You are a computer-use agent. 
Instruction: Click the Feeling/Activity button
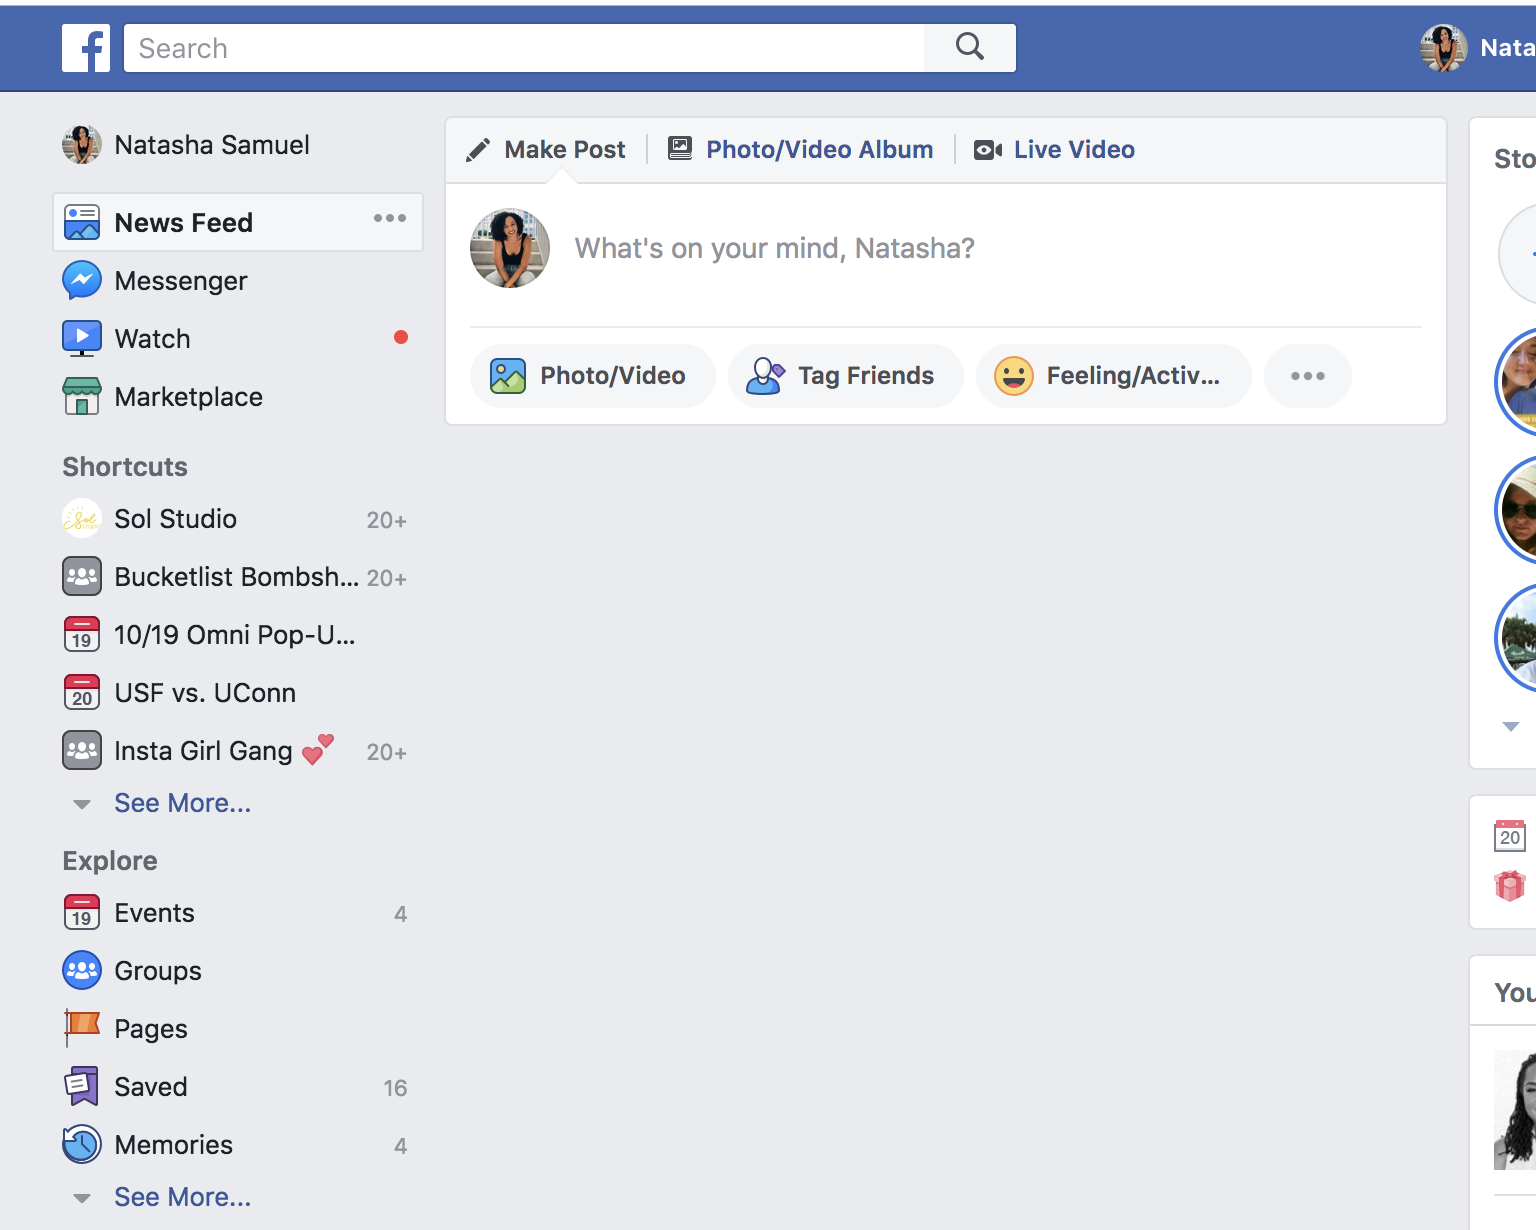[x=1114, y=376]
